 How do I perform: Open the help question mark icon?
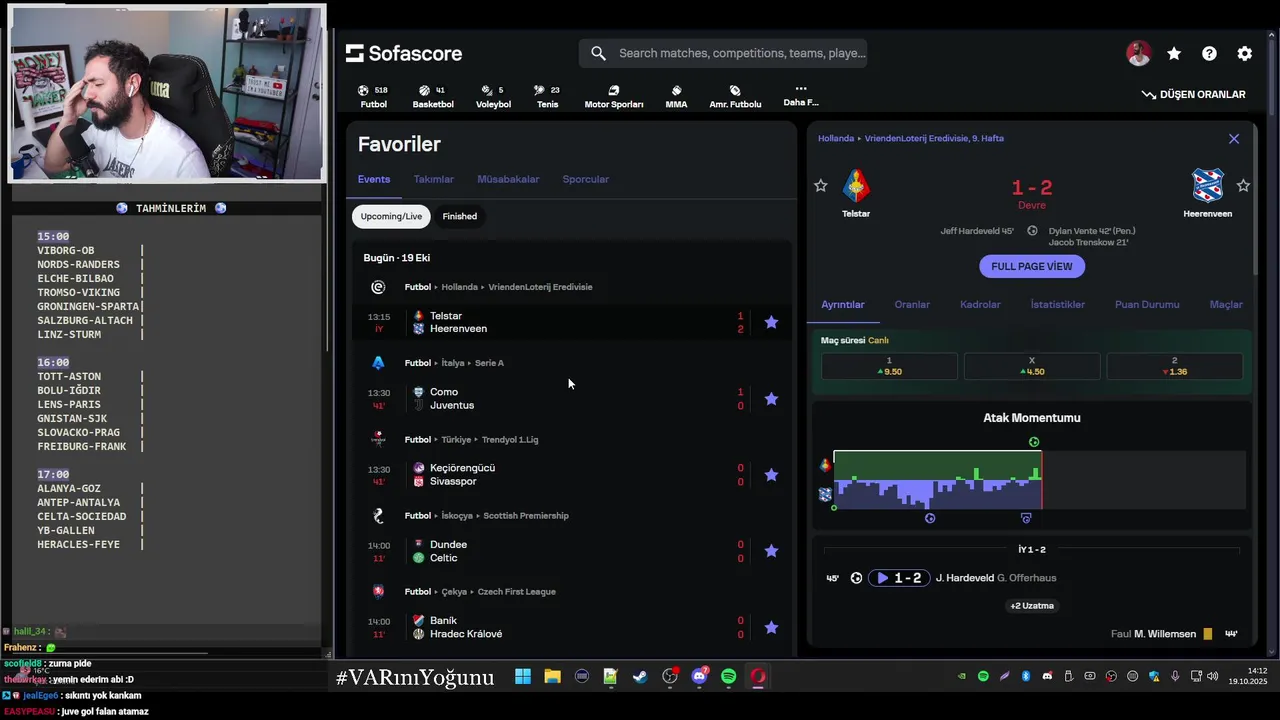tap(1209, 54)
